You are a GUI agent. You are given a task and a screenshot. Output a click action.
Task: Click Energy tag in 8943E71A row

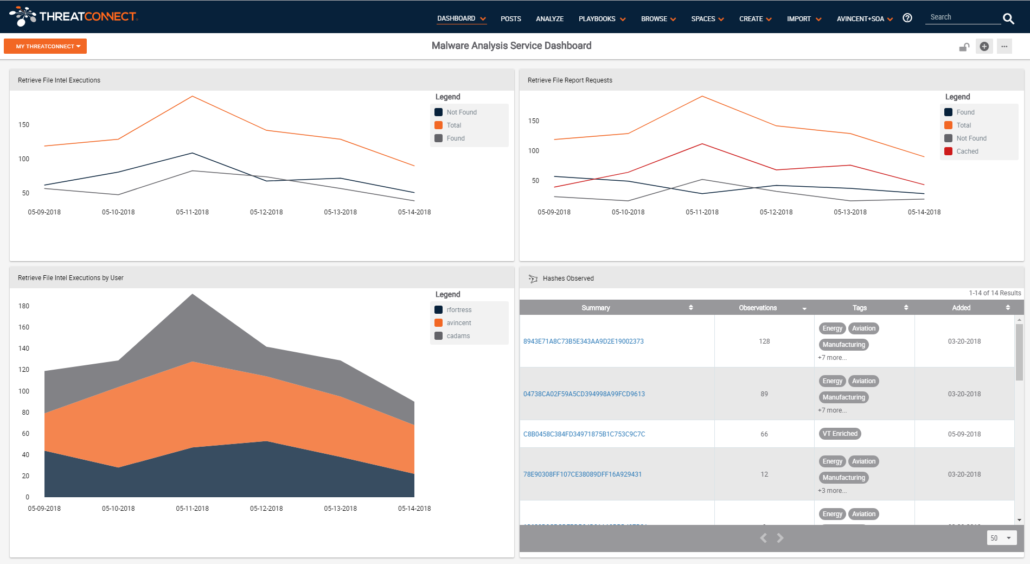(832, 328)
